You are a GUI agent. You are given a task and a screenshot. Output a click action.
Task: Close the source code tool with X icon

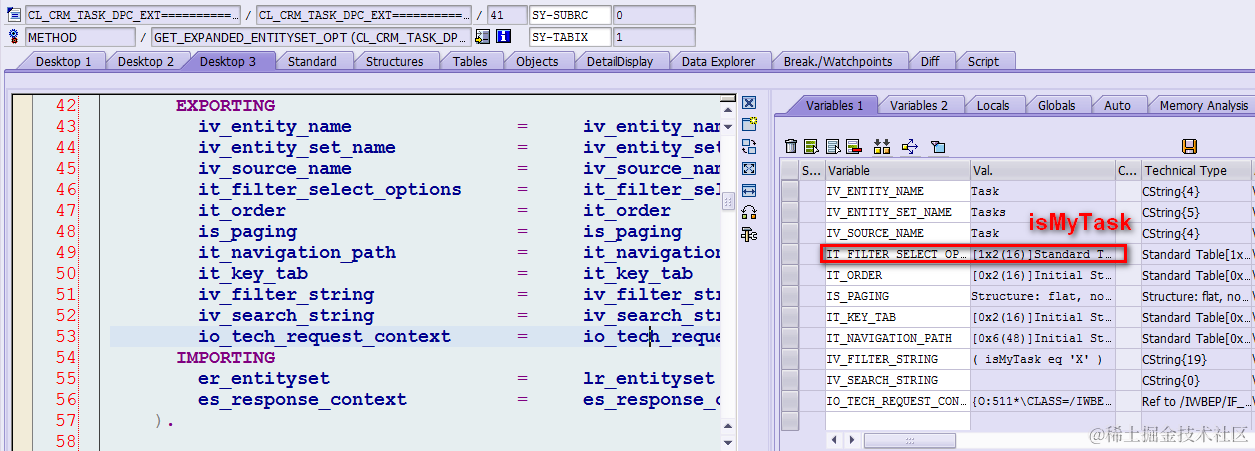click(x=749, y=103)
